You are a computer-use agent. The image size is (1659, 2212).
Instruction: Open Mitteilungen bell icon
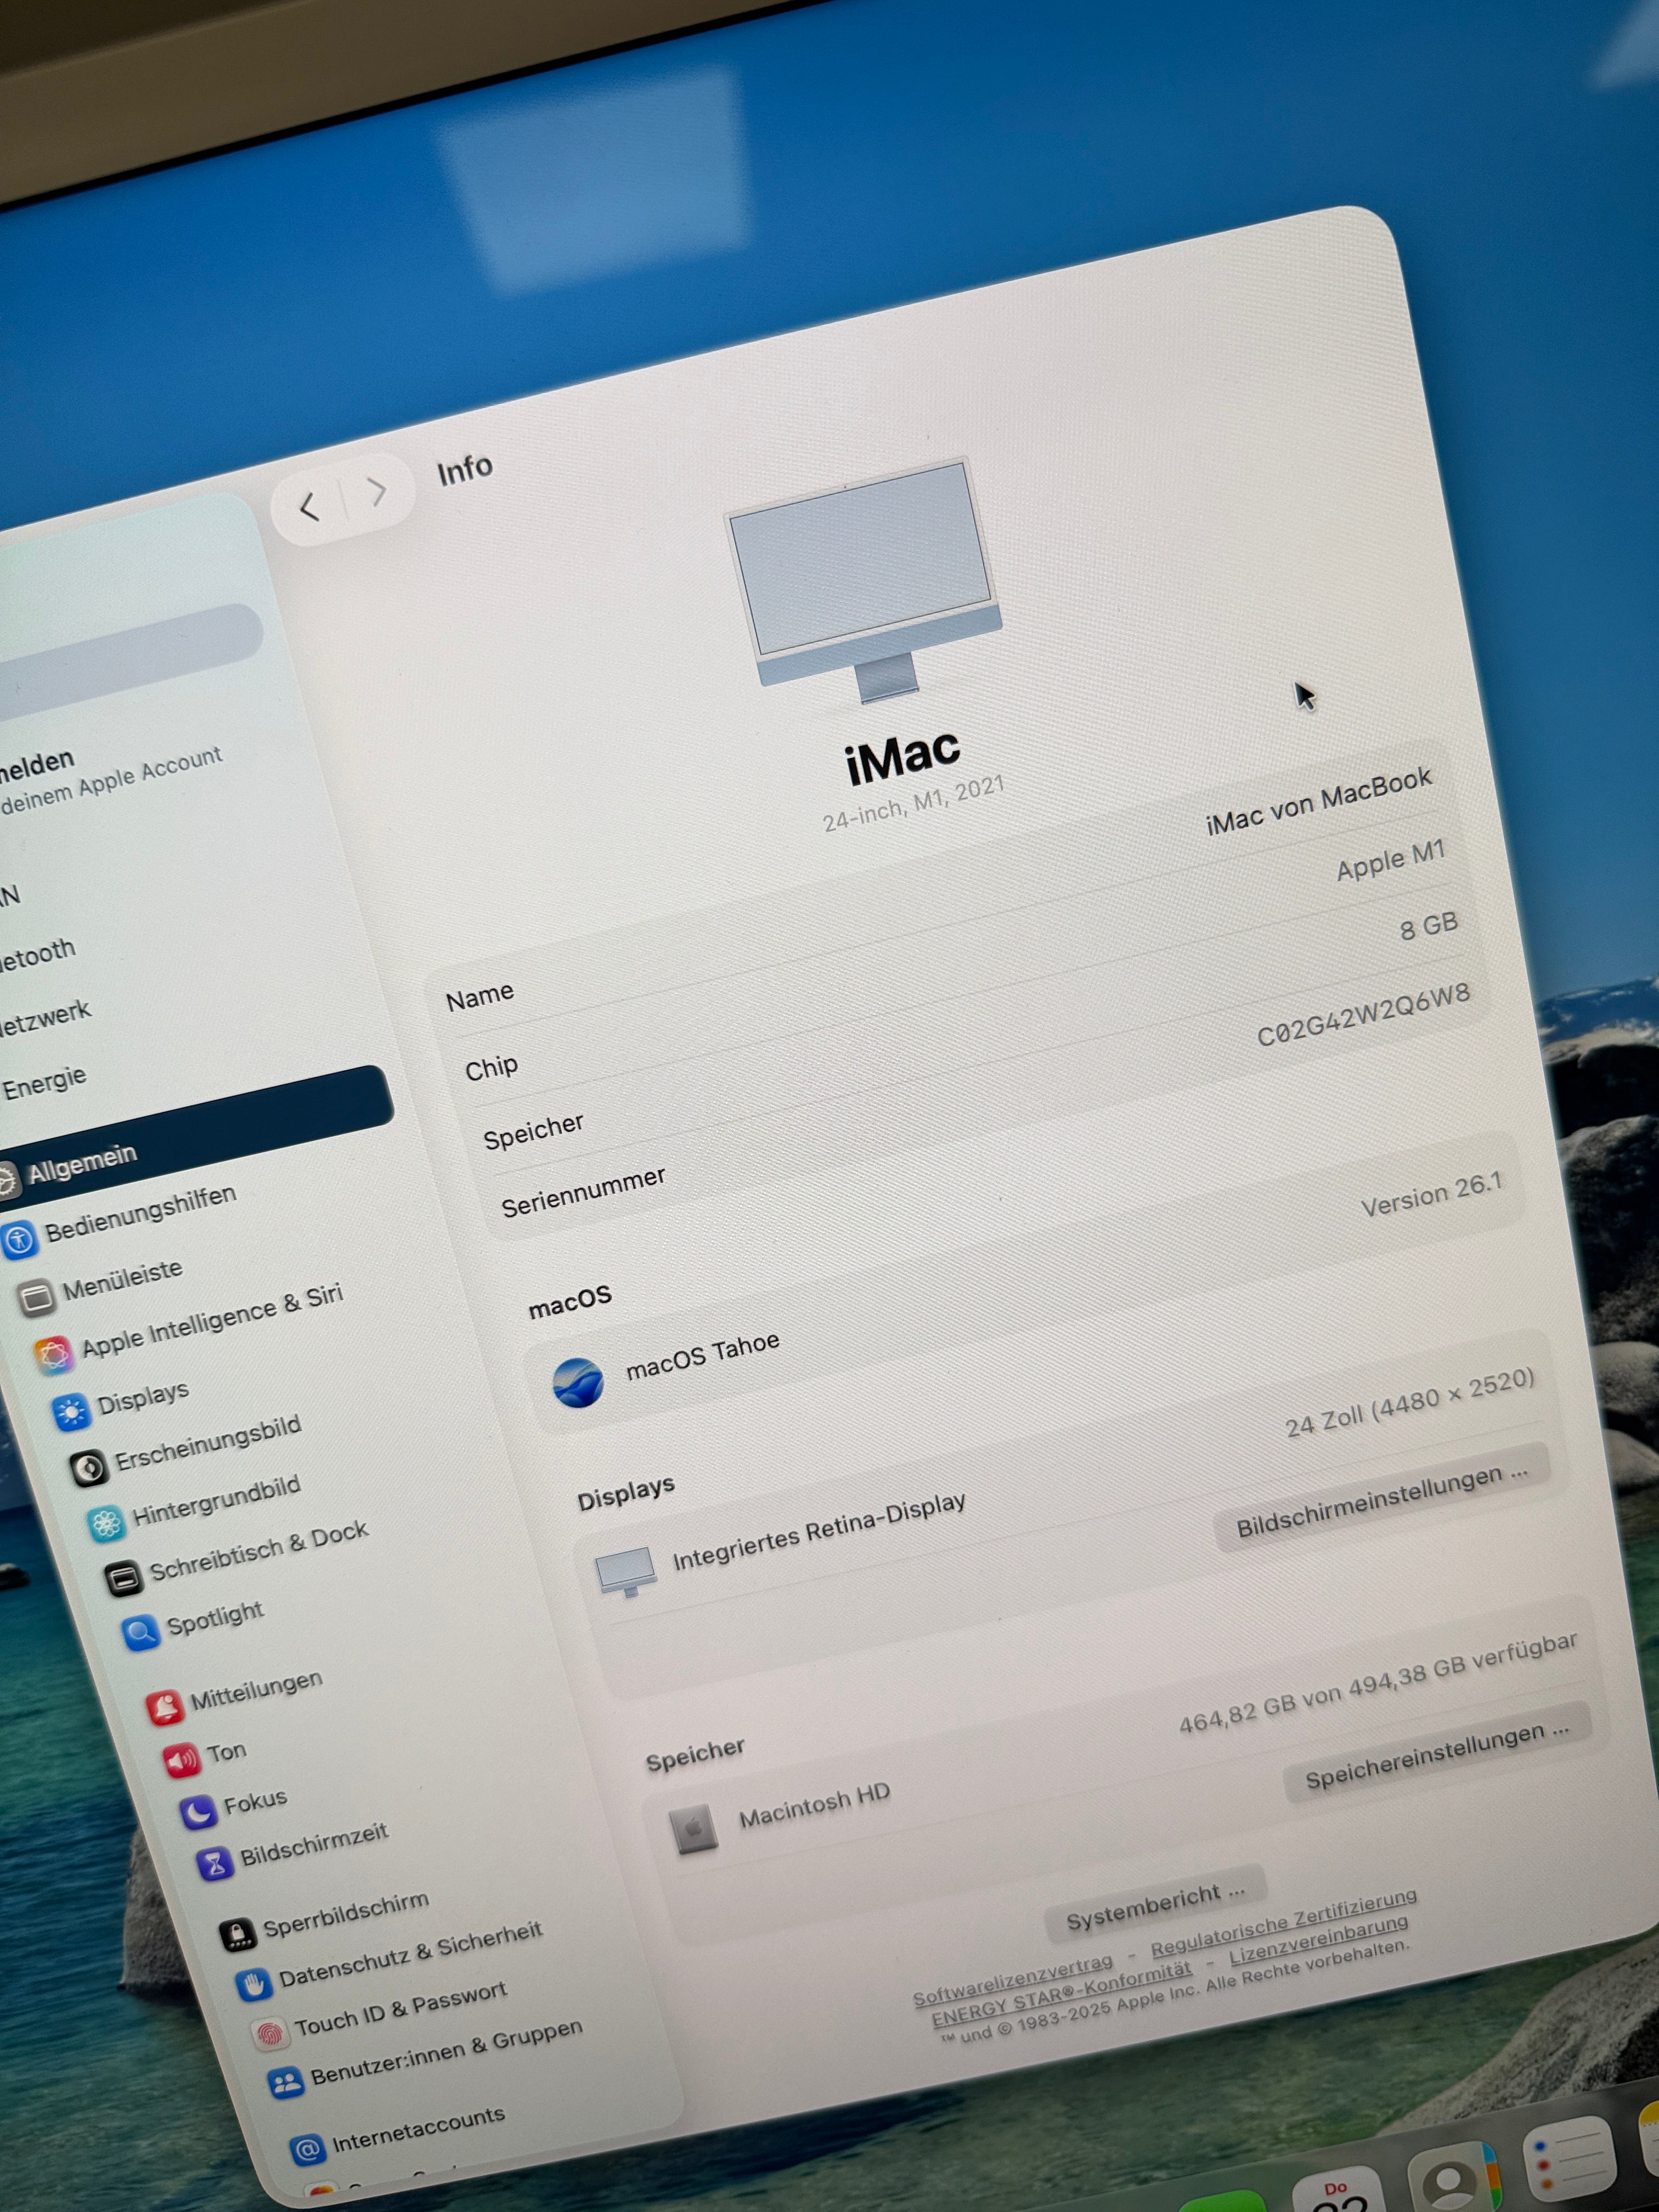(165, 1707)
